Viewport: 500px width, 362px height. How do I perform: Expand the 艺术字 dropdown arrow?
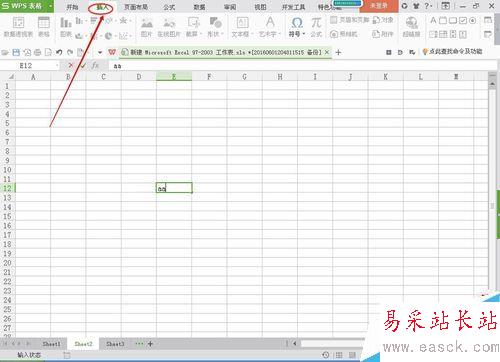point(280,34)
